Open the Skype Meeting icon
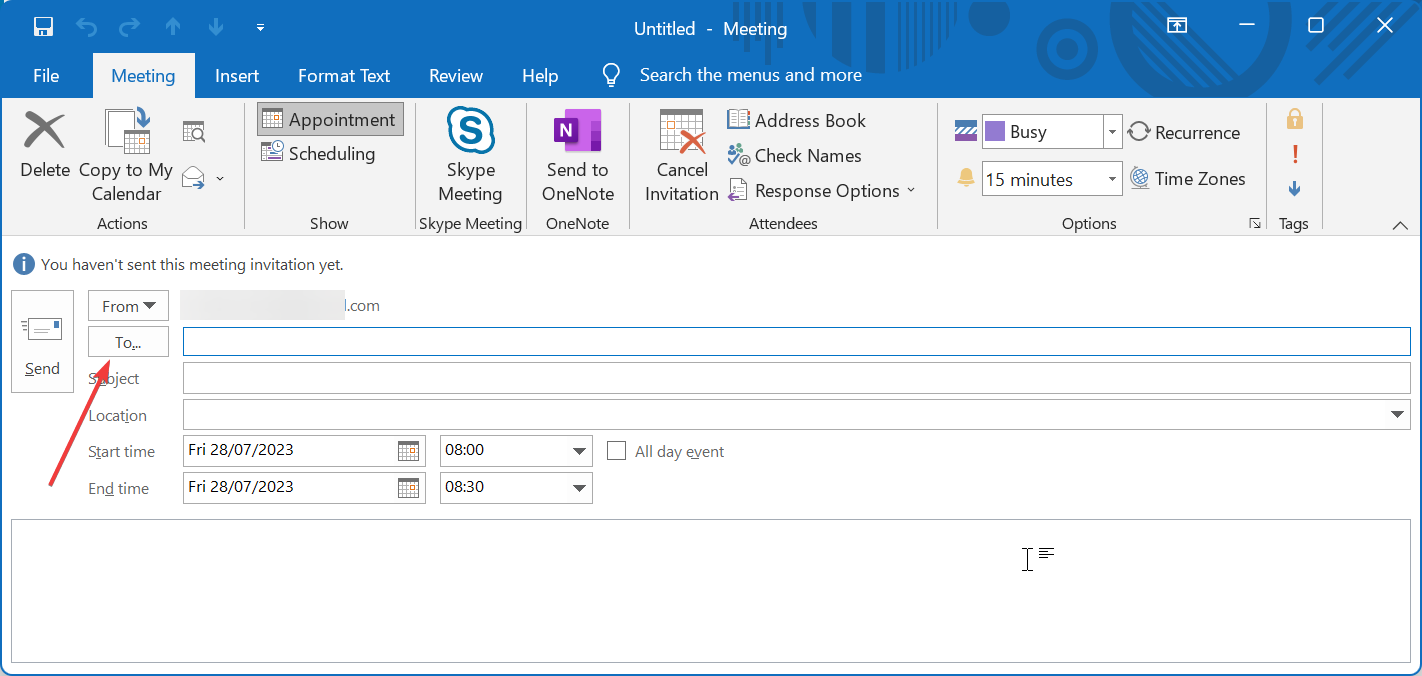1422x676 pixels. tap(470, 131)
